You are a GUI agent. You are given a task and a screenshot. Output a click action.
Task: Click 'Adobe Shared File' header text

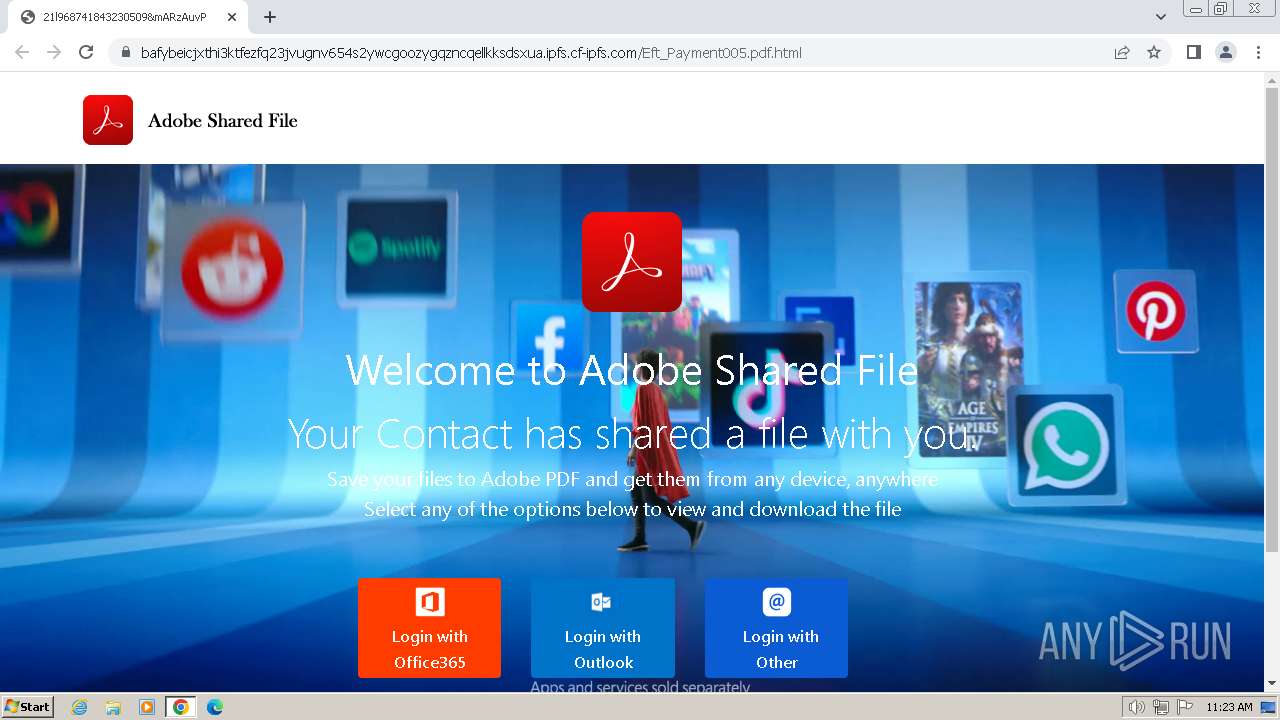click(223, 121)
